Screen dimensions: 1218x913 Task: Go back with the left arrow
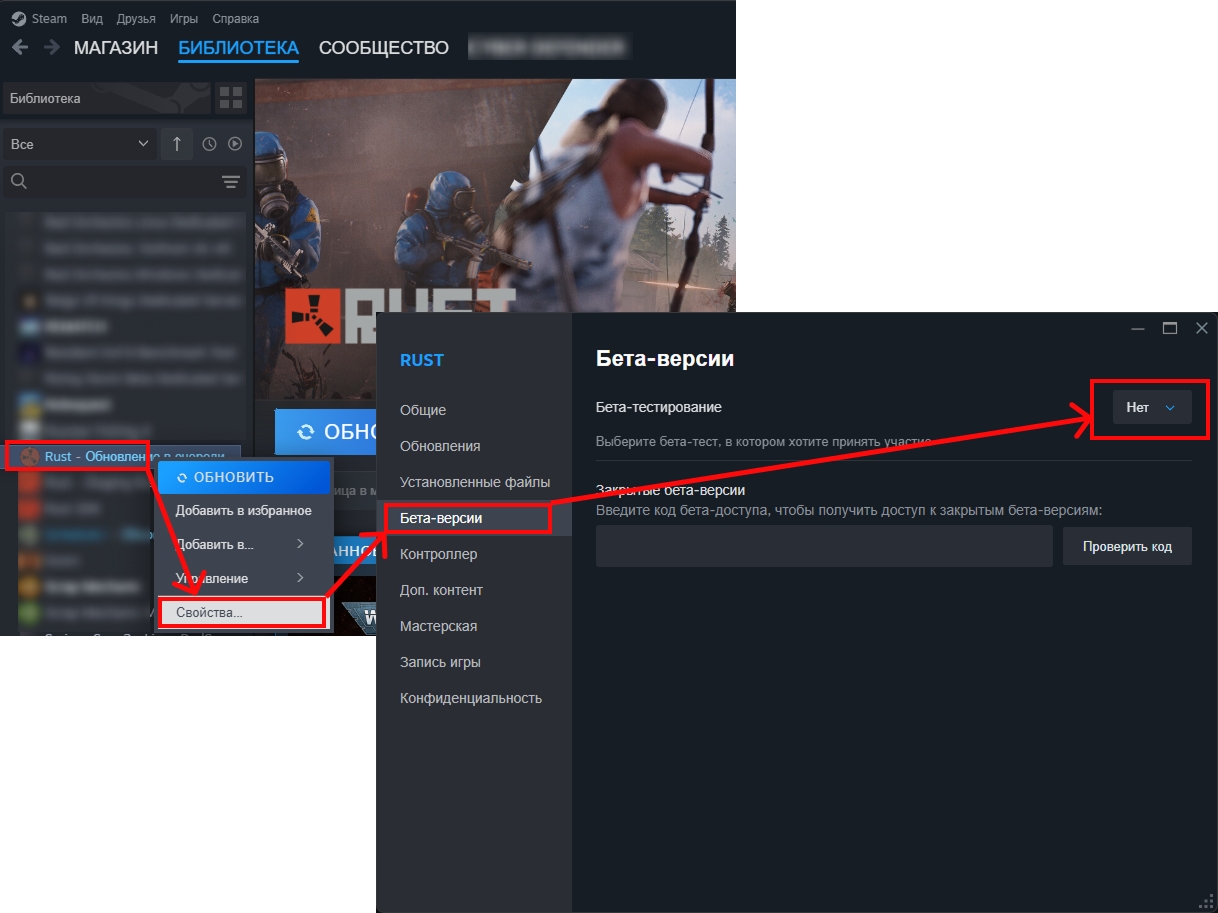pyautogui.click(x=20, y=48)
